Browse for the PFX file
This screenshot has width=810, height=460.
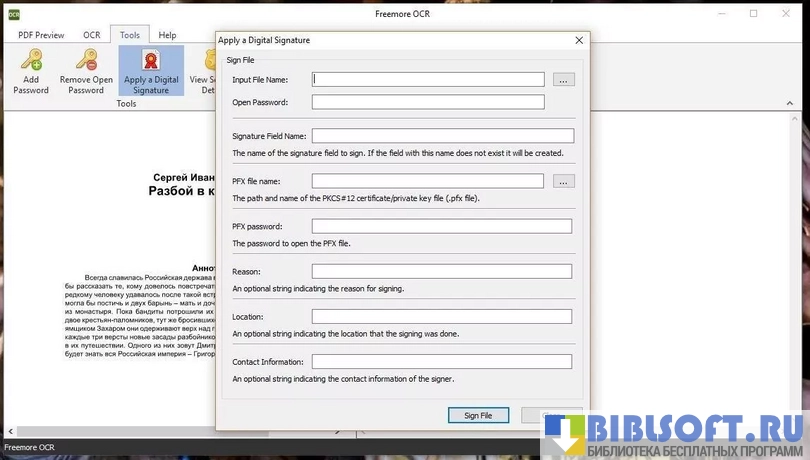click(564, 182)
